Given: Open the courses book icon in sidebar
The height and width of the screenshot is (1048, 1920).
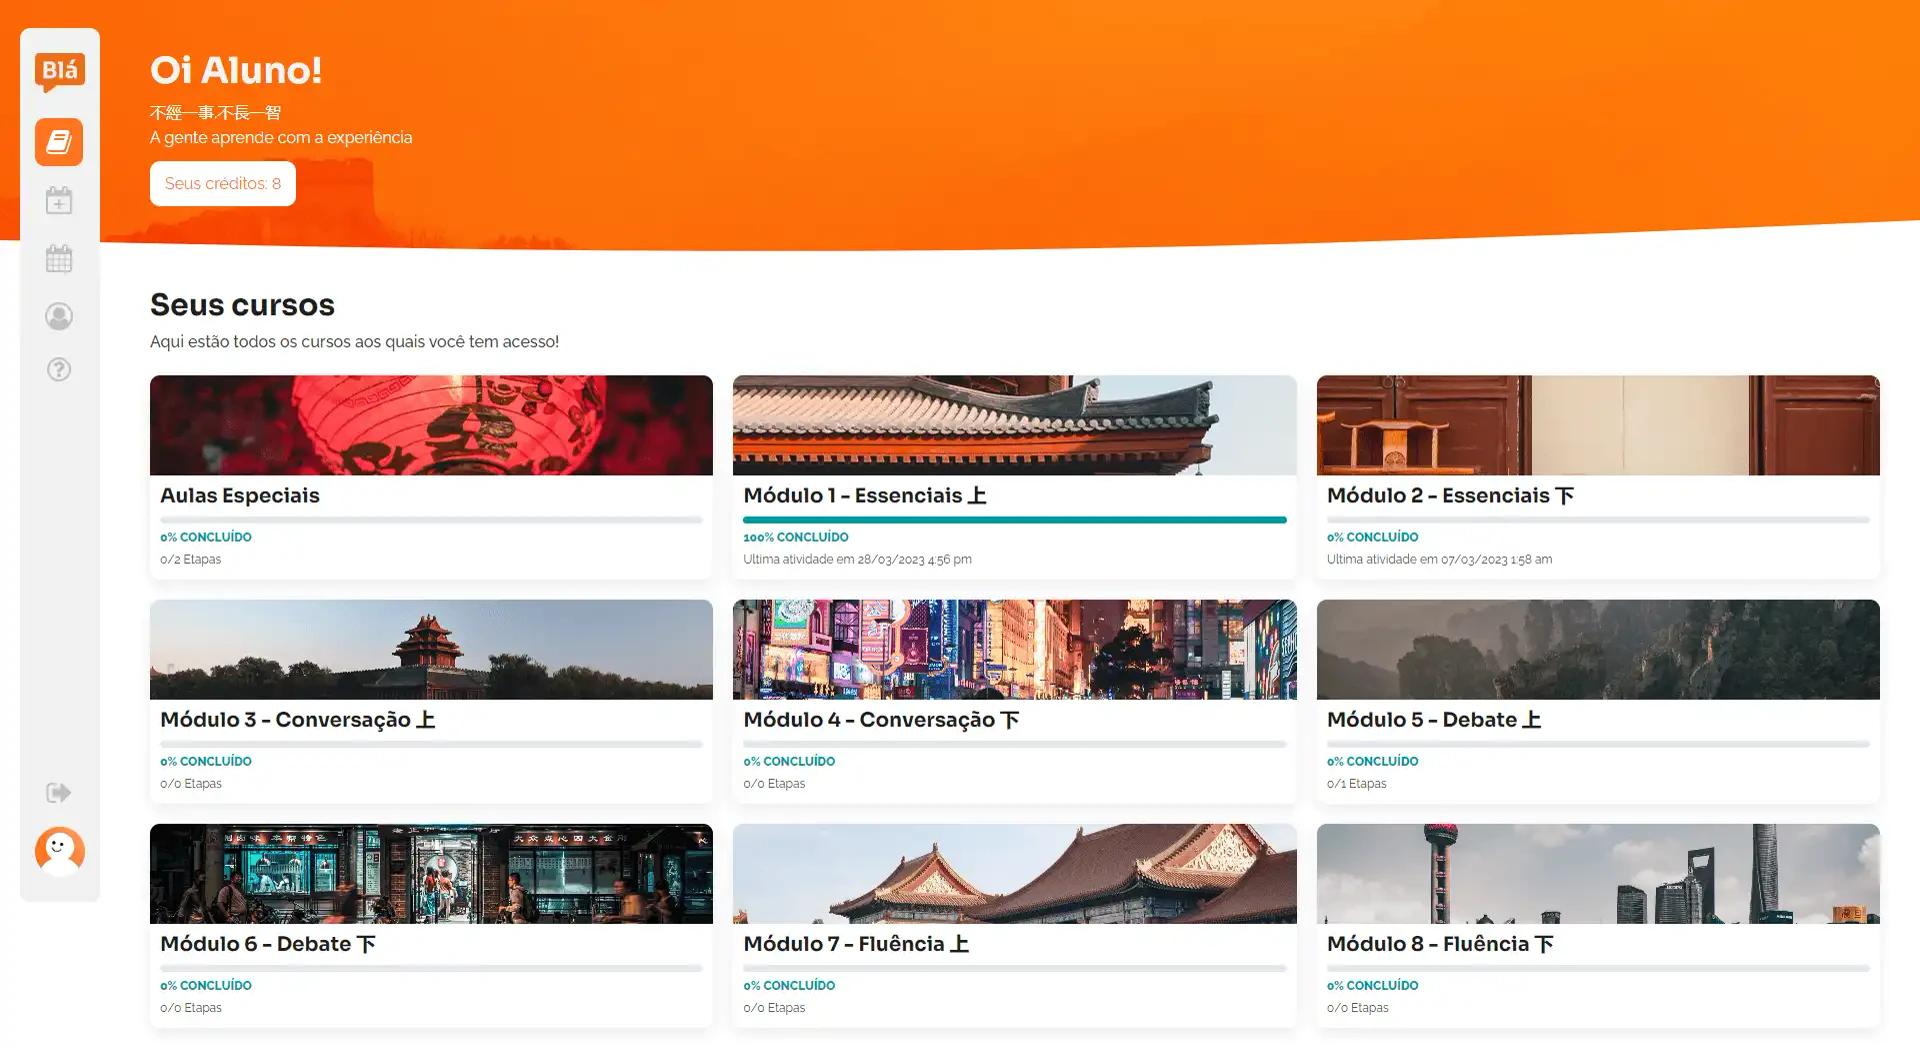Looking at the screenshot, I should click(x=59, y=142).
